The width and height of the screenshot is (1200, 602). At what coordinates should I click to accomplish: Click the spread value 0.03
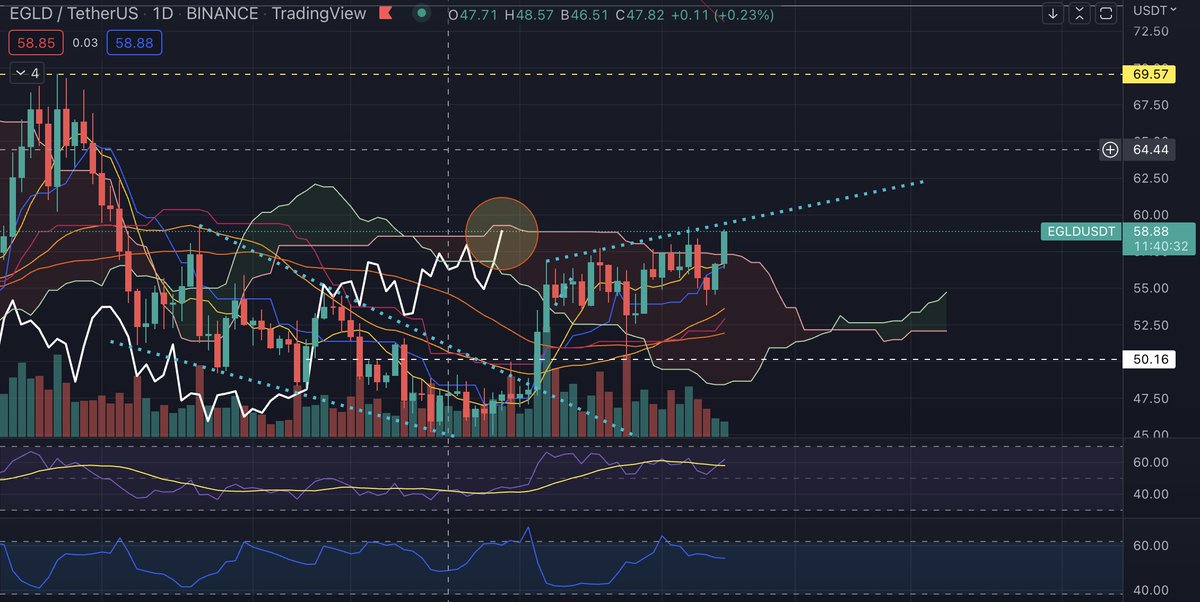point(85,43)
